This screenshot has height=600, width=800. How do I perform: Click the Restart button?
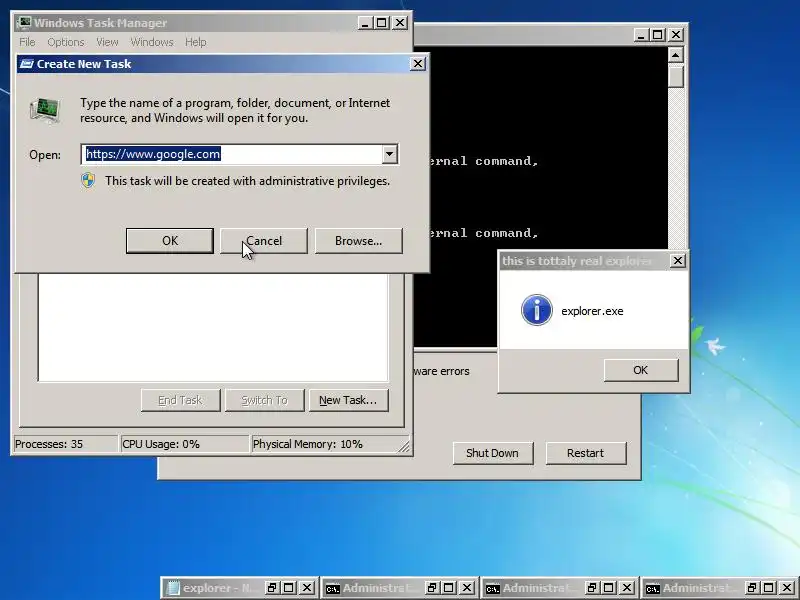(x=586, y=453)
